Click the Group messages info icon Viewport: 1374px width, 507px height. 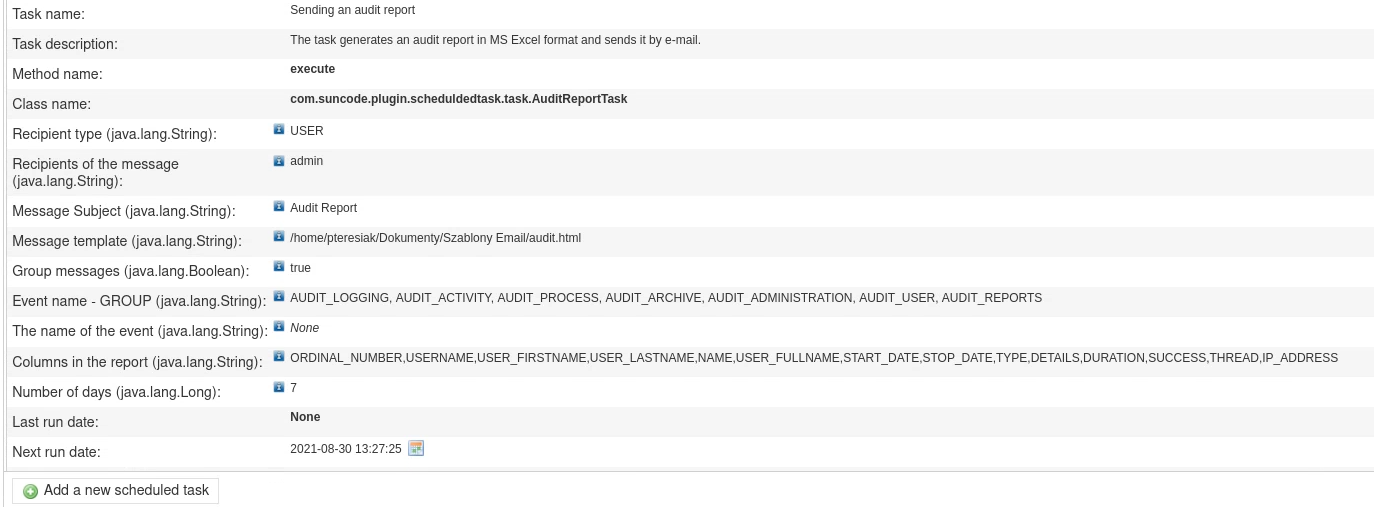[279, 267]
